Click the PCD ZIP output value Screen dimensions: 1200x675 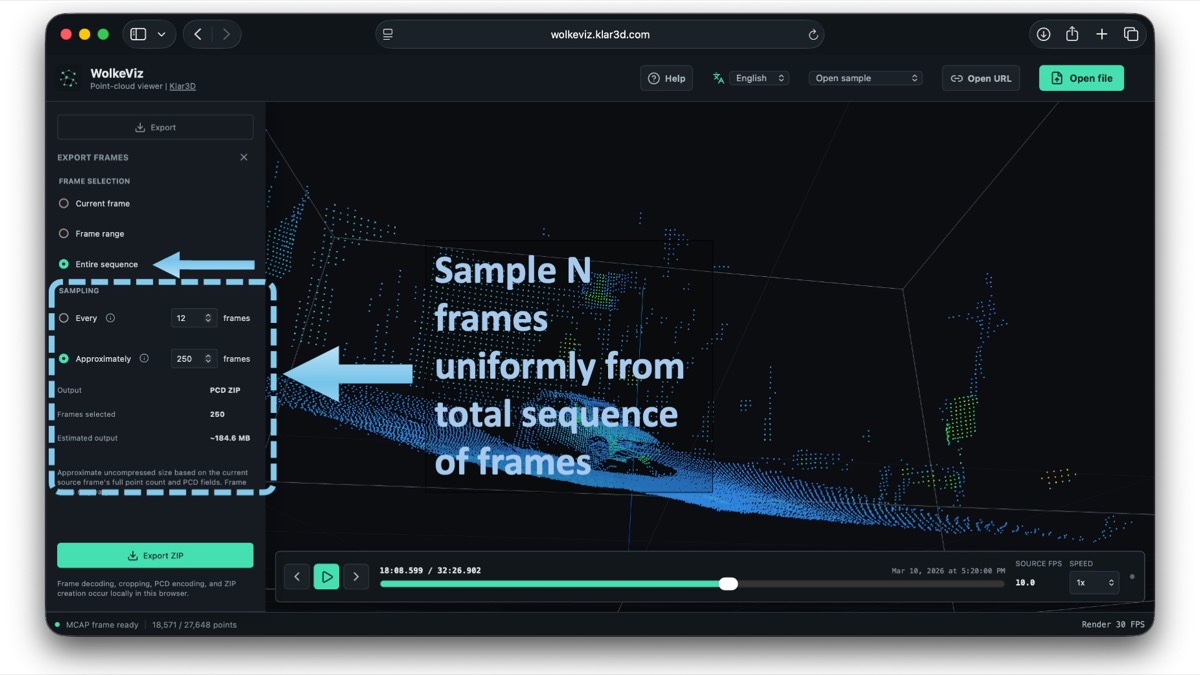point(224,390)
